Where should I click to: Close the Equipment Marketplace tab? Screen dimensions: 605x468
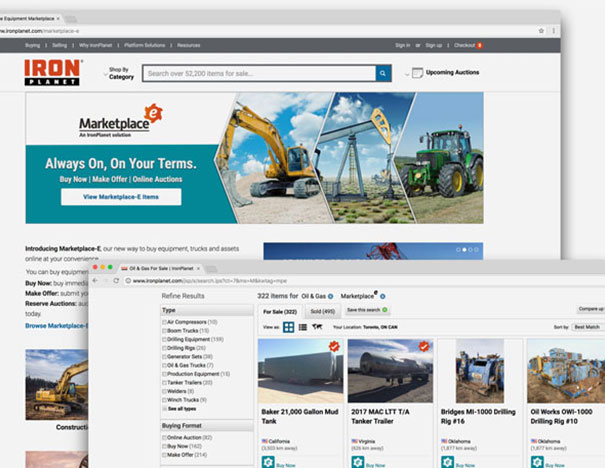coord(58,19)
